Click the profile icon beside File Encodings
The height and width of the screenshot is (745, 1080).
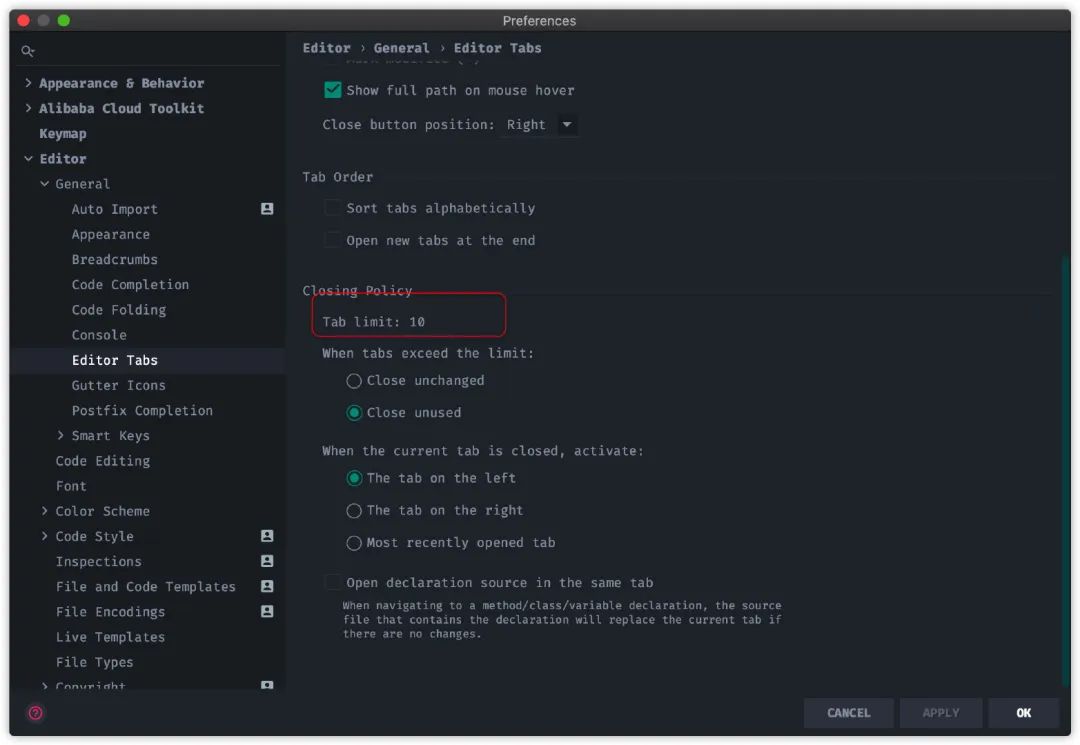(267, 611)
